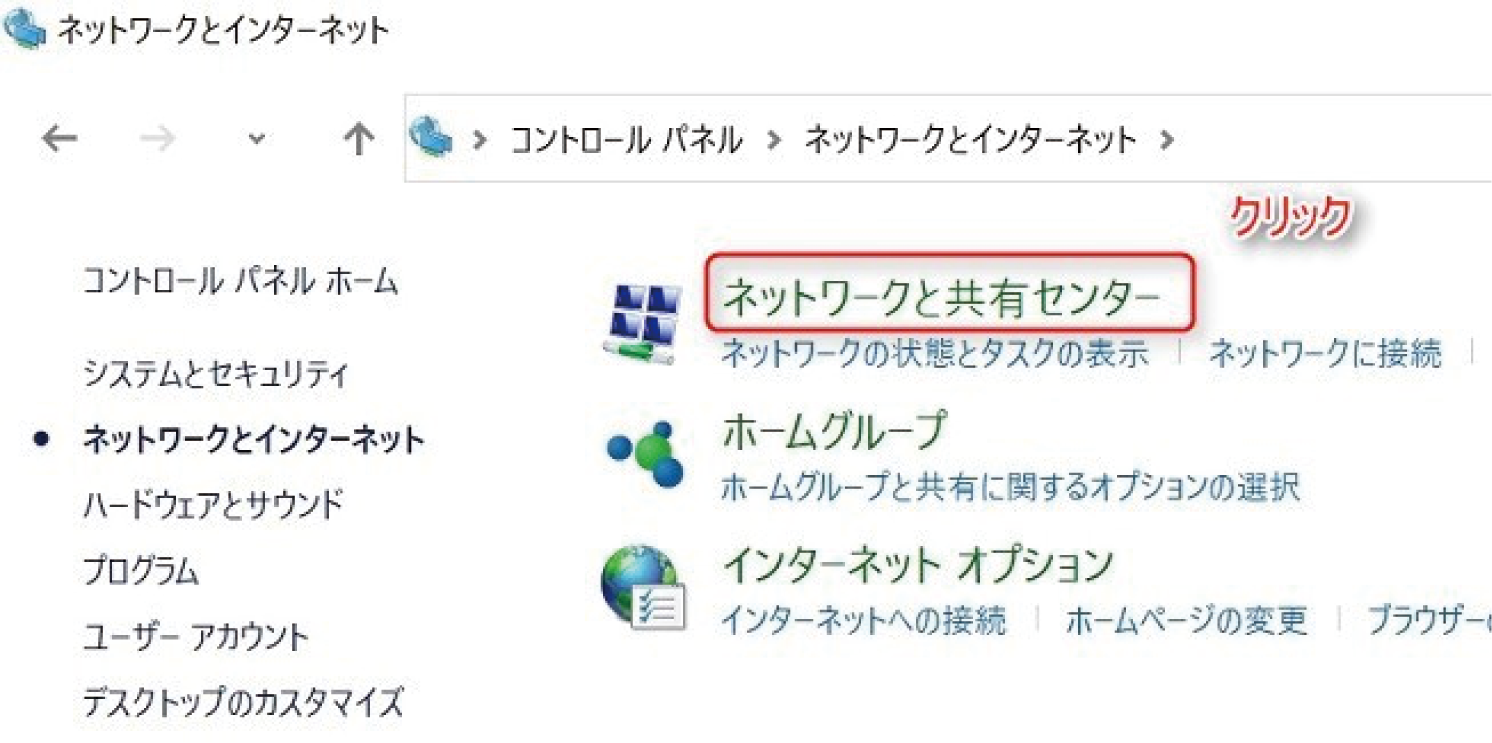Expand the chevron after ネットワークとインターネット in the address bar
This screenshot has width=1492, height=743.
pyautogui.click(x=1166, y=140)
